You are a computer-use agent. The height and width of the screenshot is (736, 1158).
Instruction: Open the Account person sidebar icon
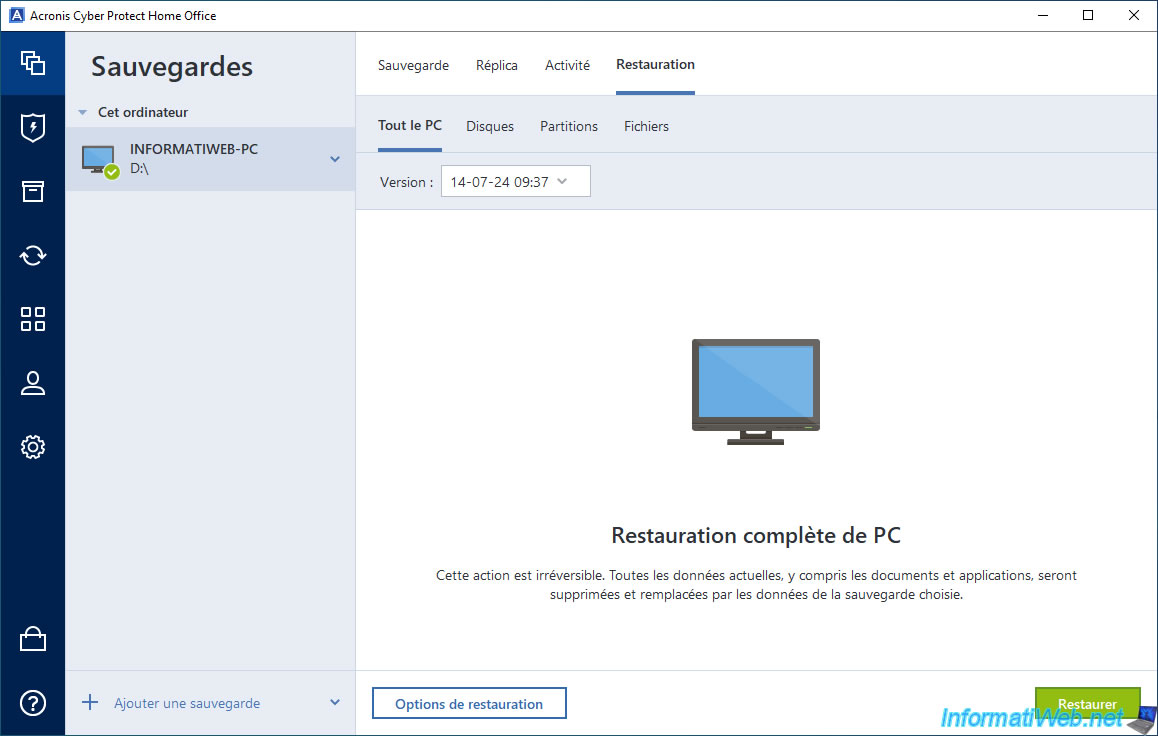click(x=32, y=383)
